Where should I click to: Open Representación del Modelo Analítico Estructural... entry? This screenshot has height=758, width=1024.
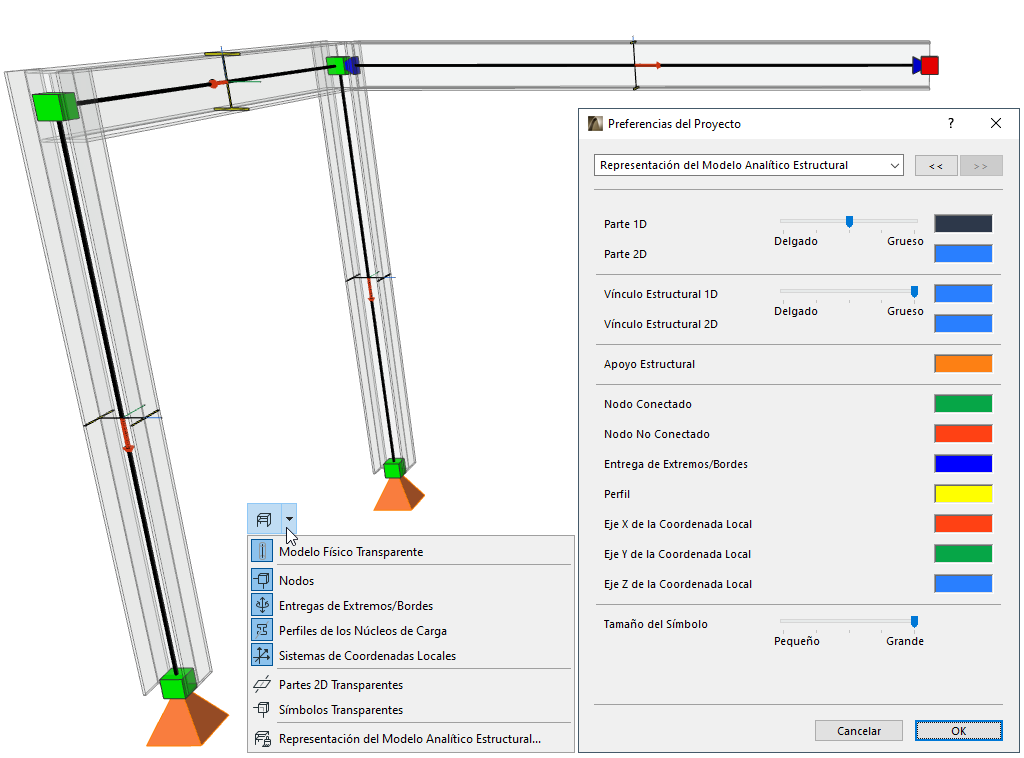tap(411, 738)
